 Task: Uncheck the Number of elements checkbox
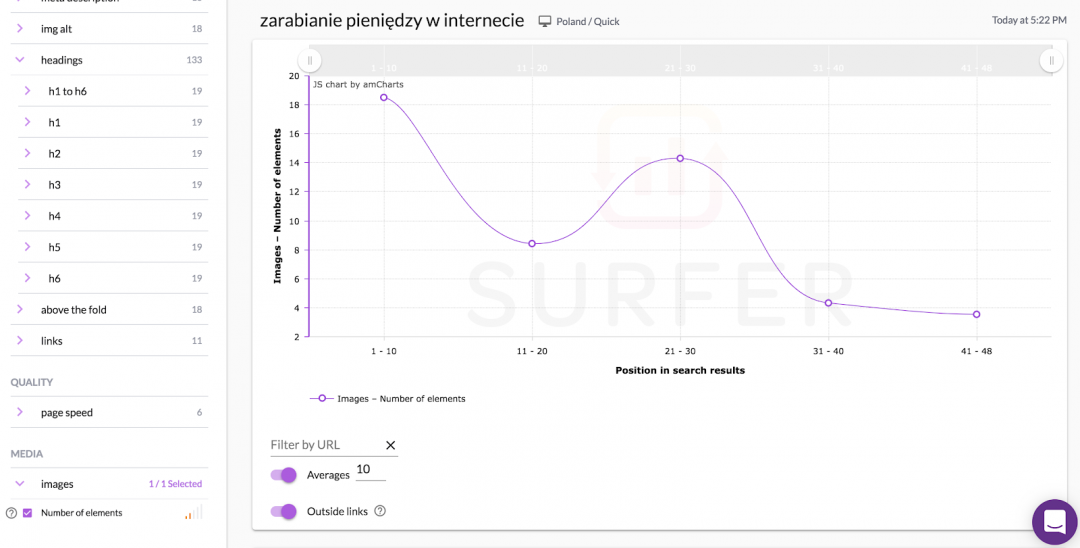point(27,513)
